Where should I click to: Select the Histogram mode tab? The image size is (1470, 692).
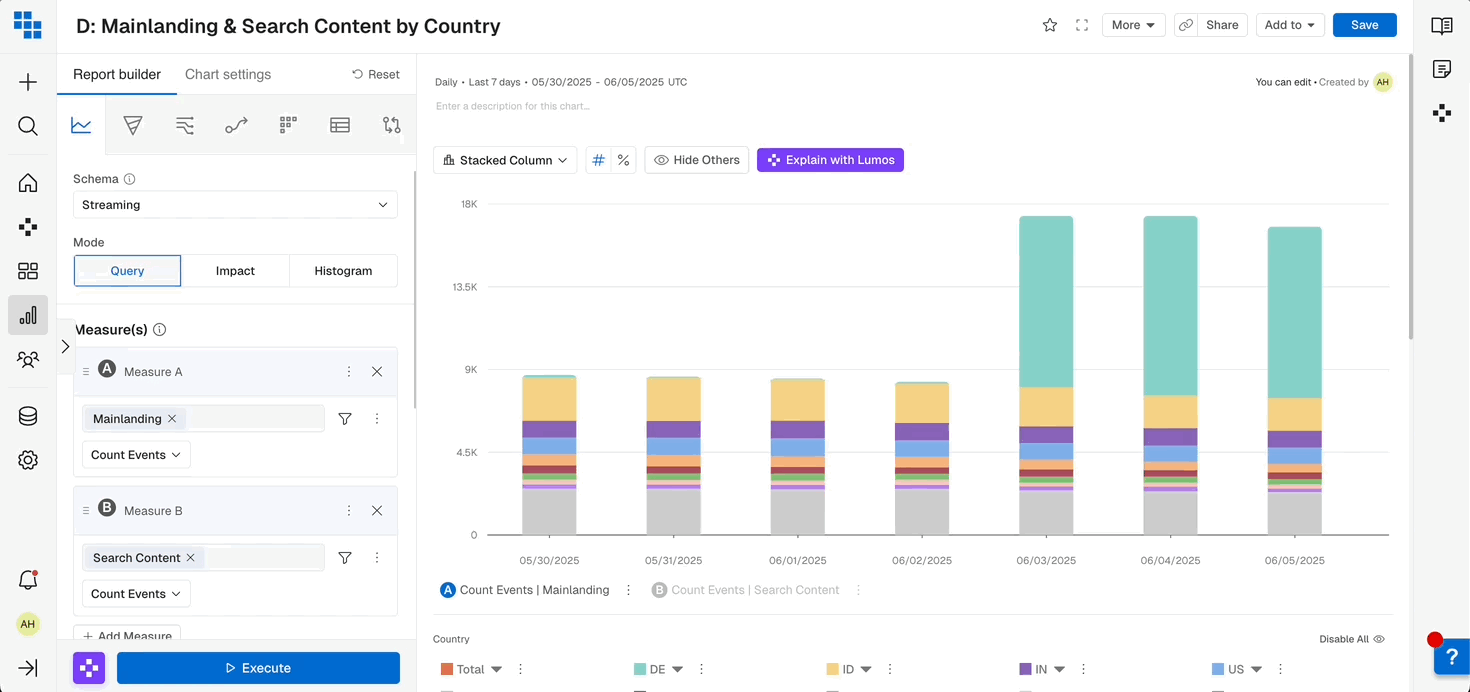coord(343,271)
